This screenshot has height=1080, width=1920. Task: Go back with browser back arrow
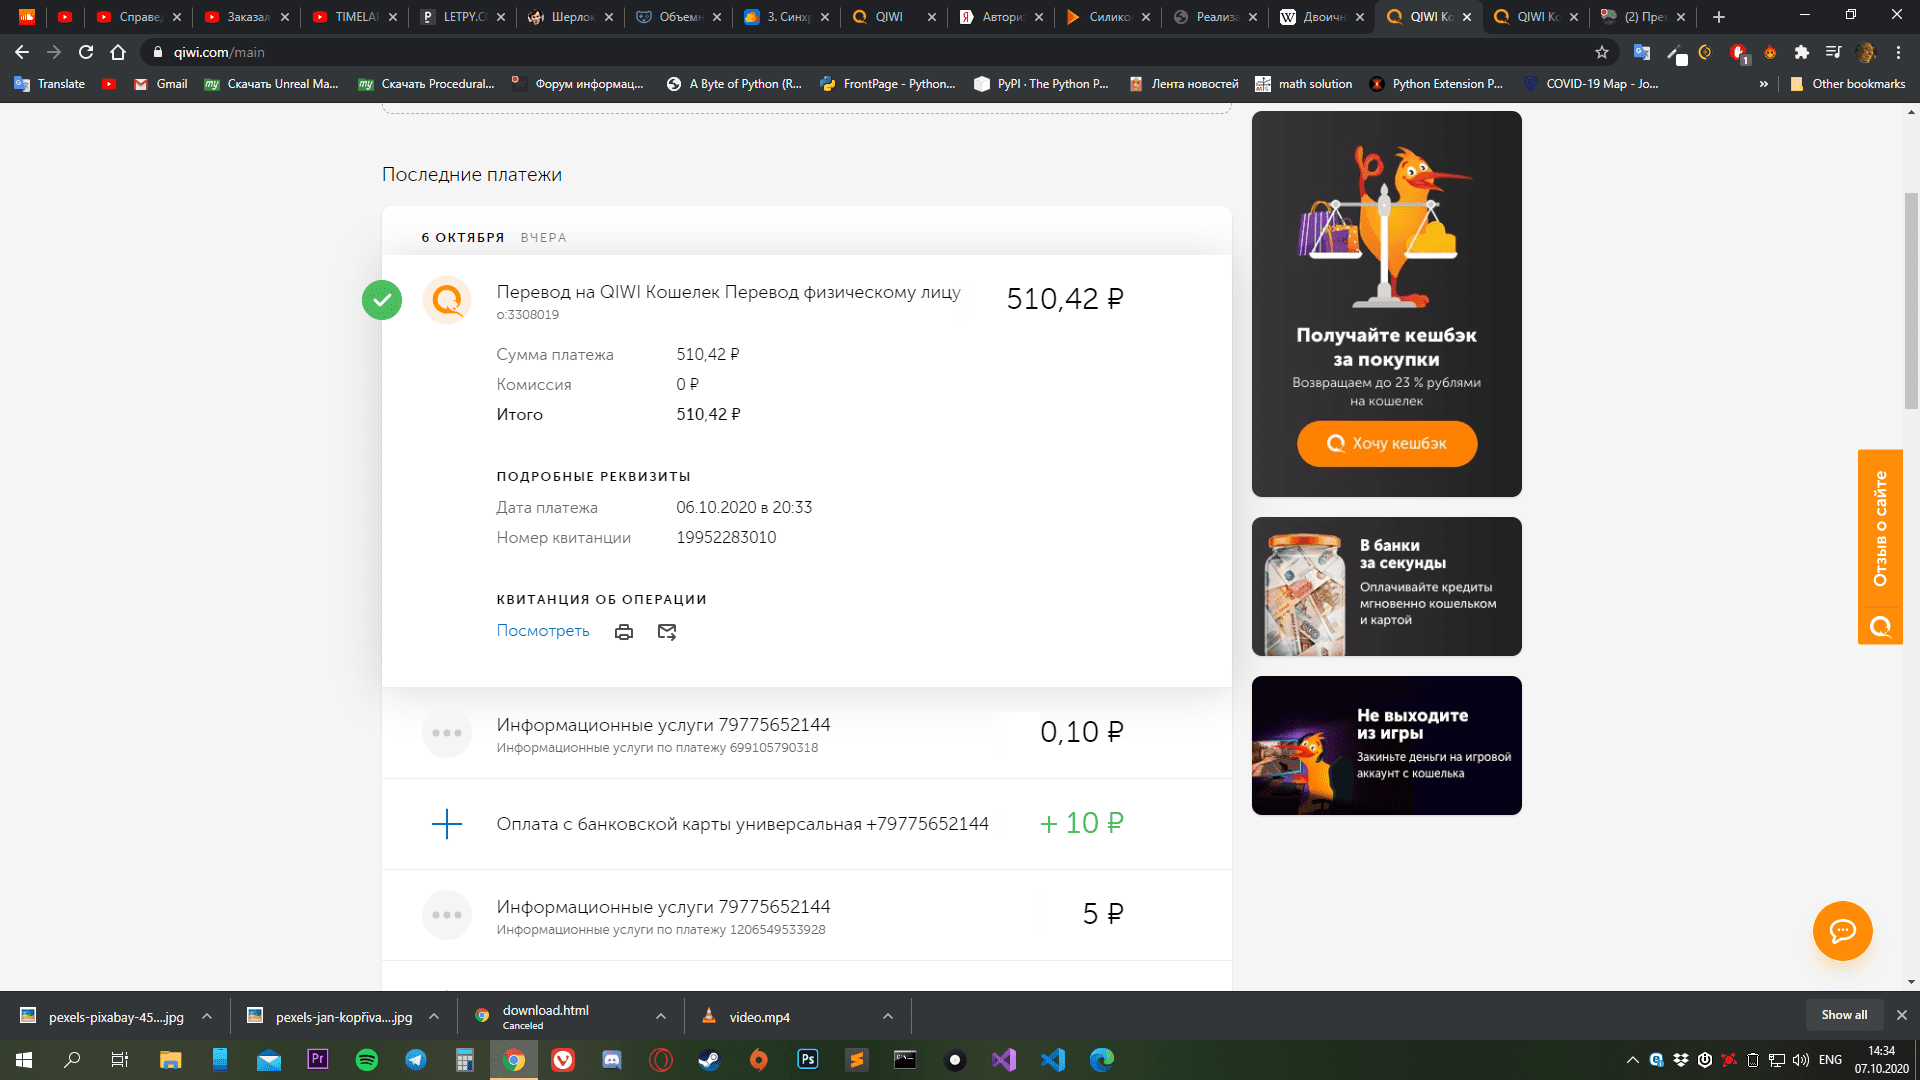point(22,52)
